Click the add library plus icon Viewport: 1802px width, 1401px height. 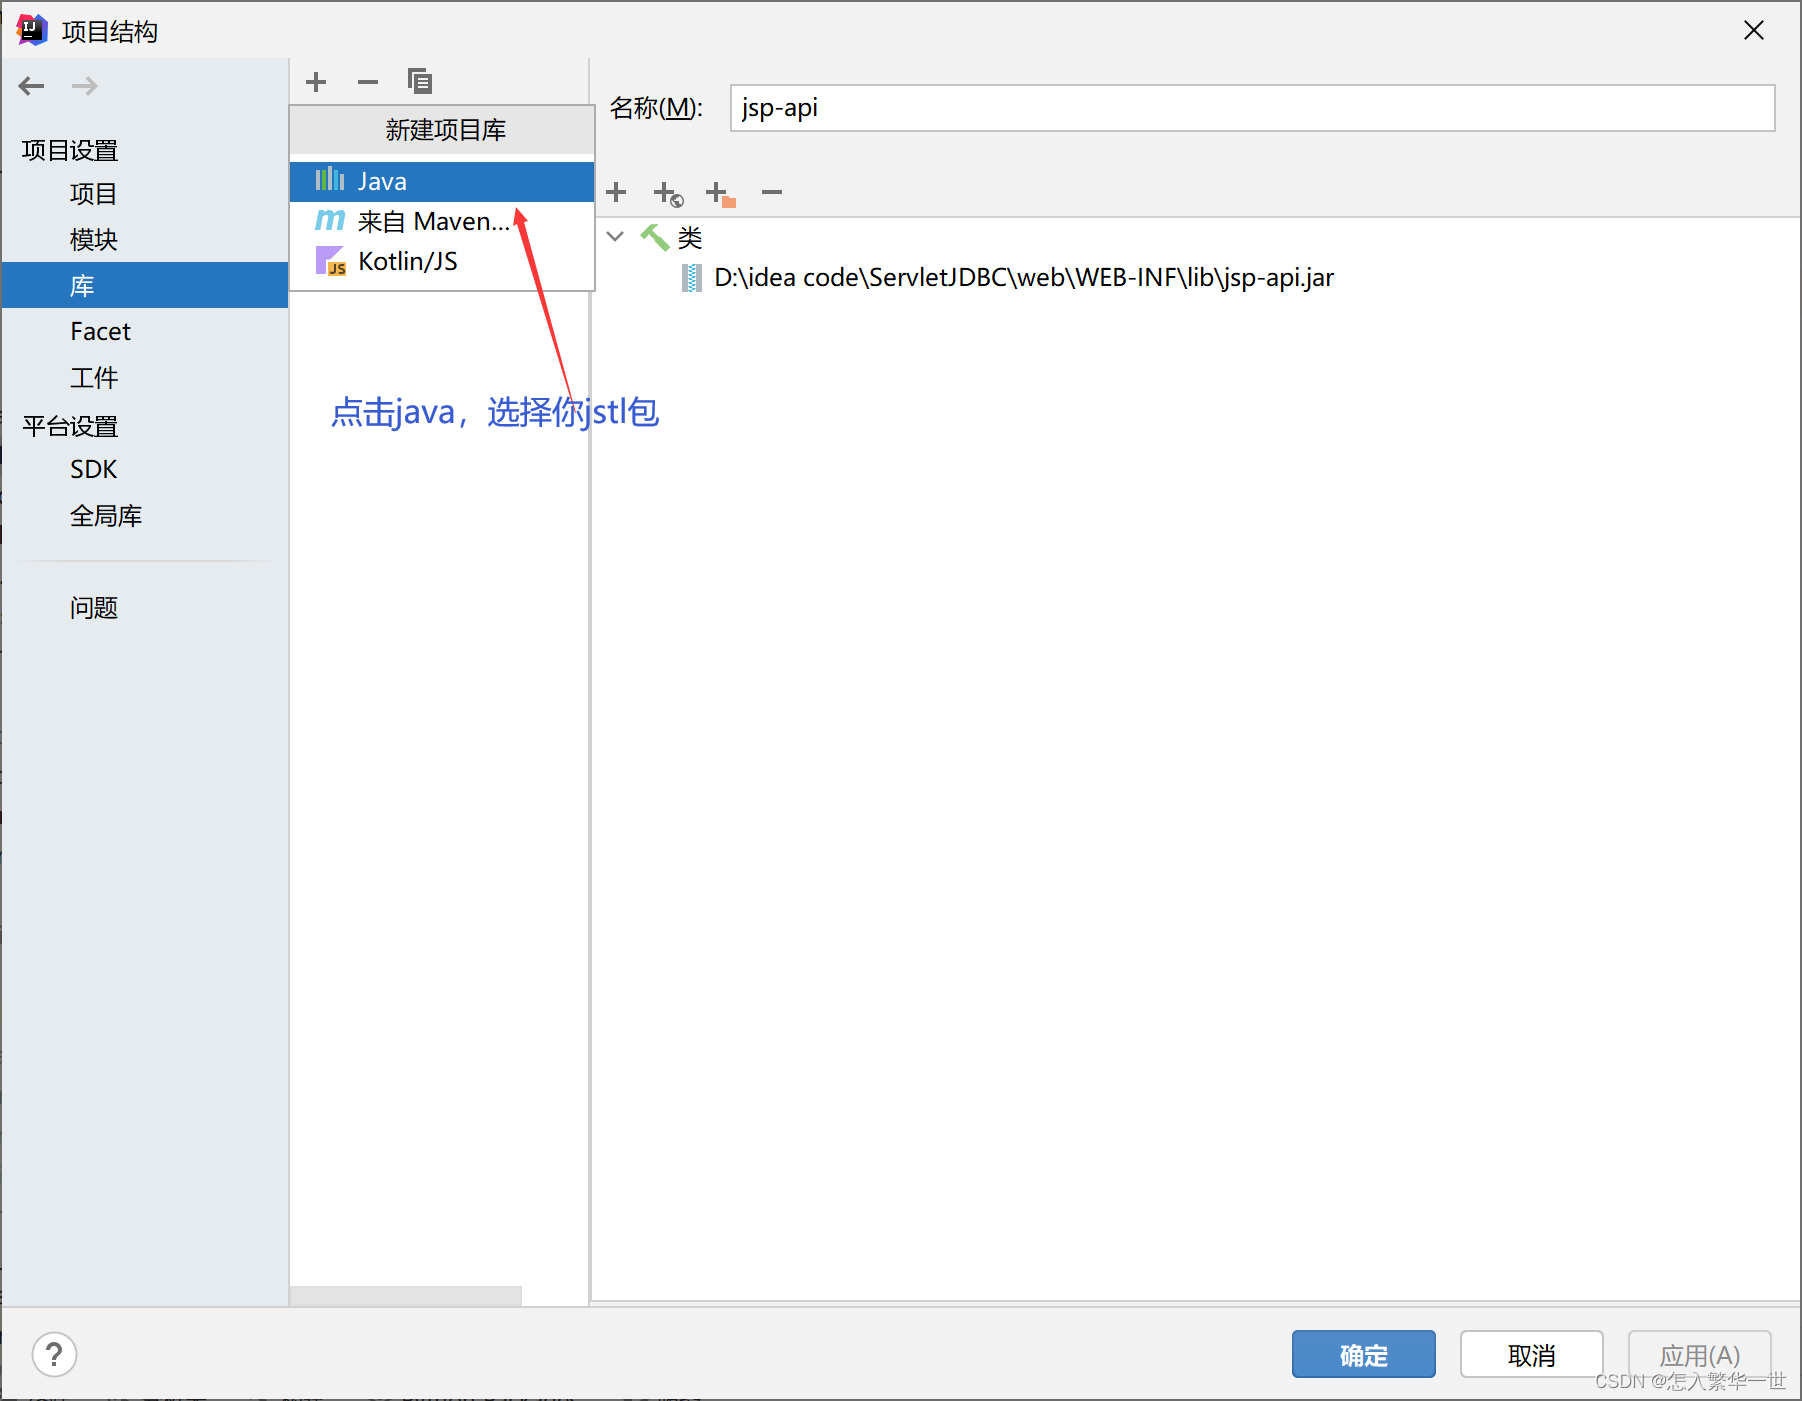click(x=315, y=81)
